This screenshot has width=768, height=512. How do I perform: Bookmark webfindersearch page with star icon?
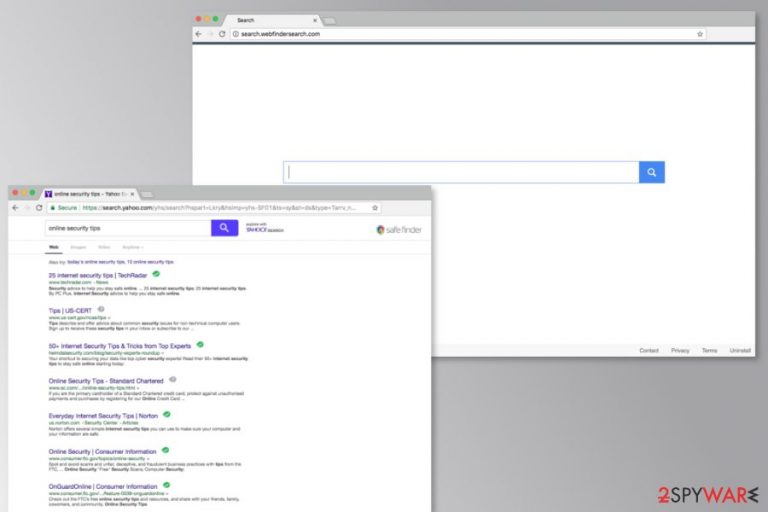tap(700, 34)
